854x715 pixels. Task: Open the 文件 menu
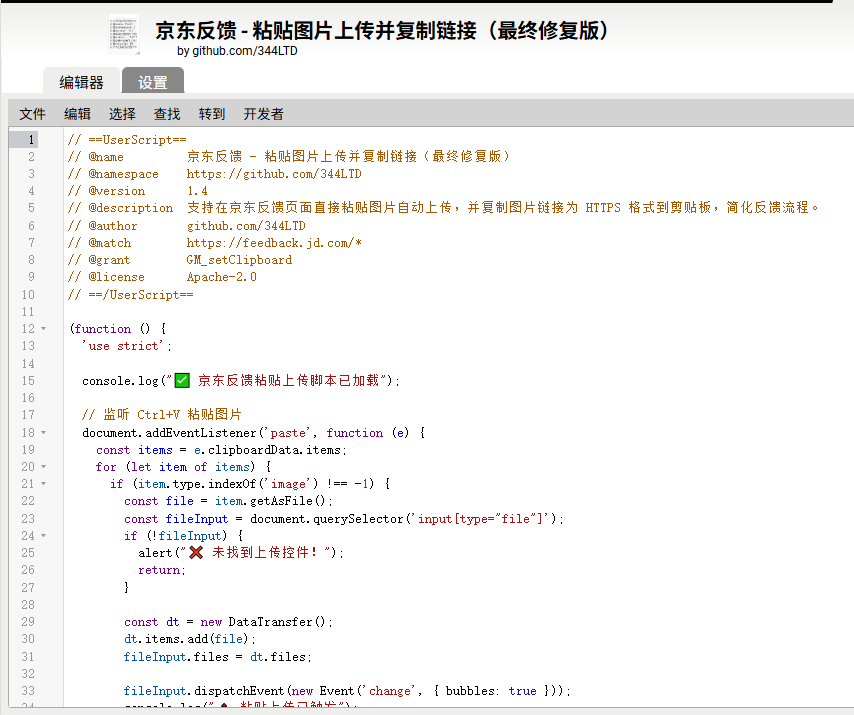(33, 114)
